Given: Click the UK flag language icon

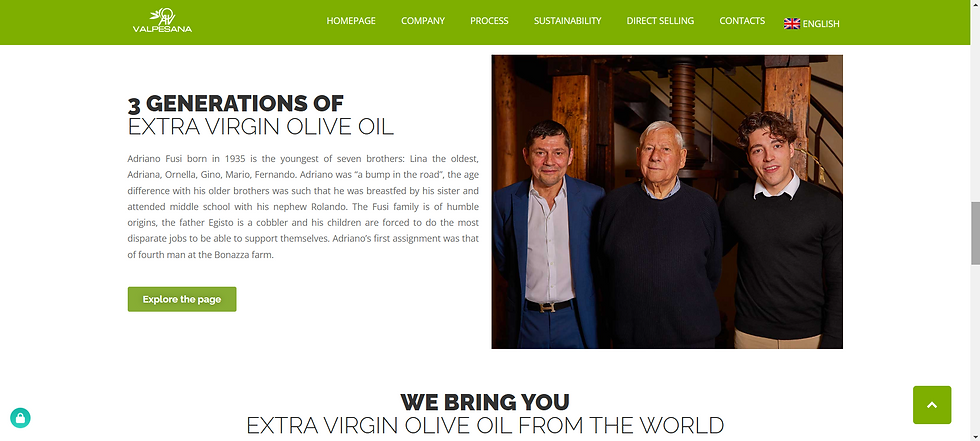Looking at the screenshot, I should pos(792,23).
